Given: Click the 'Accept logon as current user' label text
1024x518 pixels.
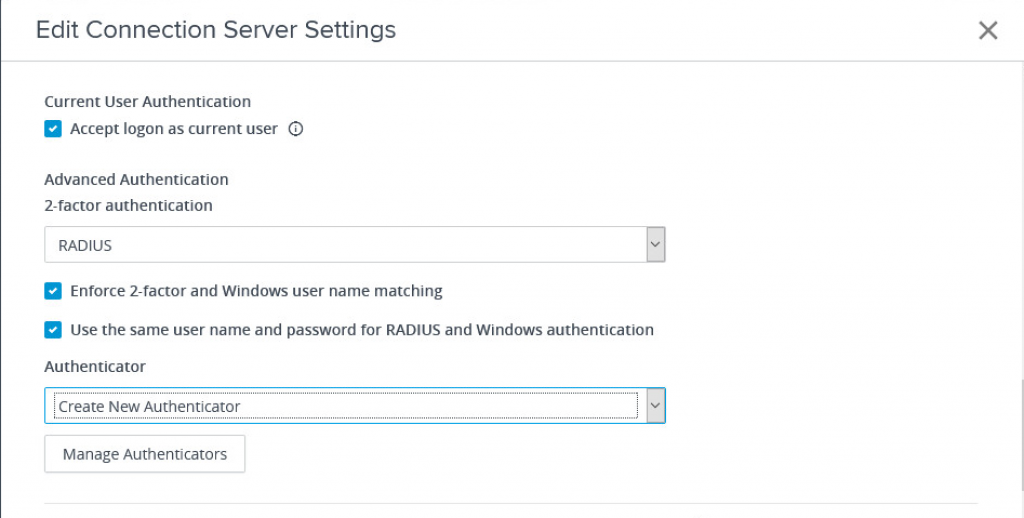Looking at the screenshot, I should coord(174,129).
